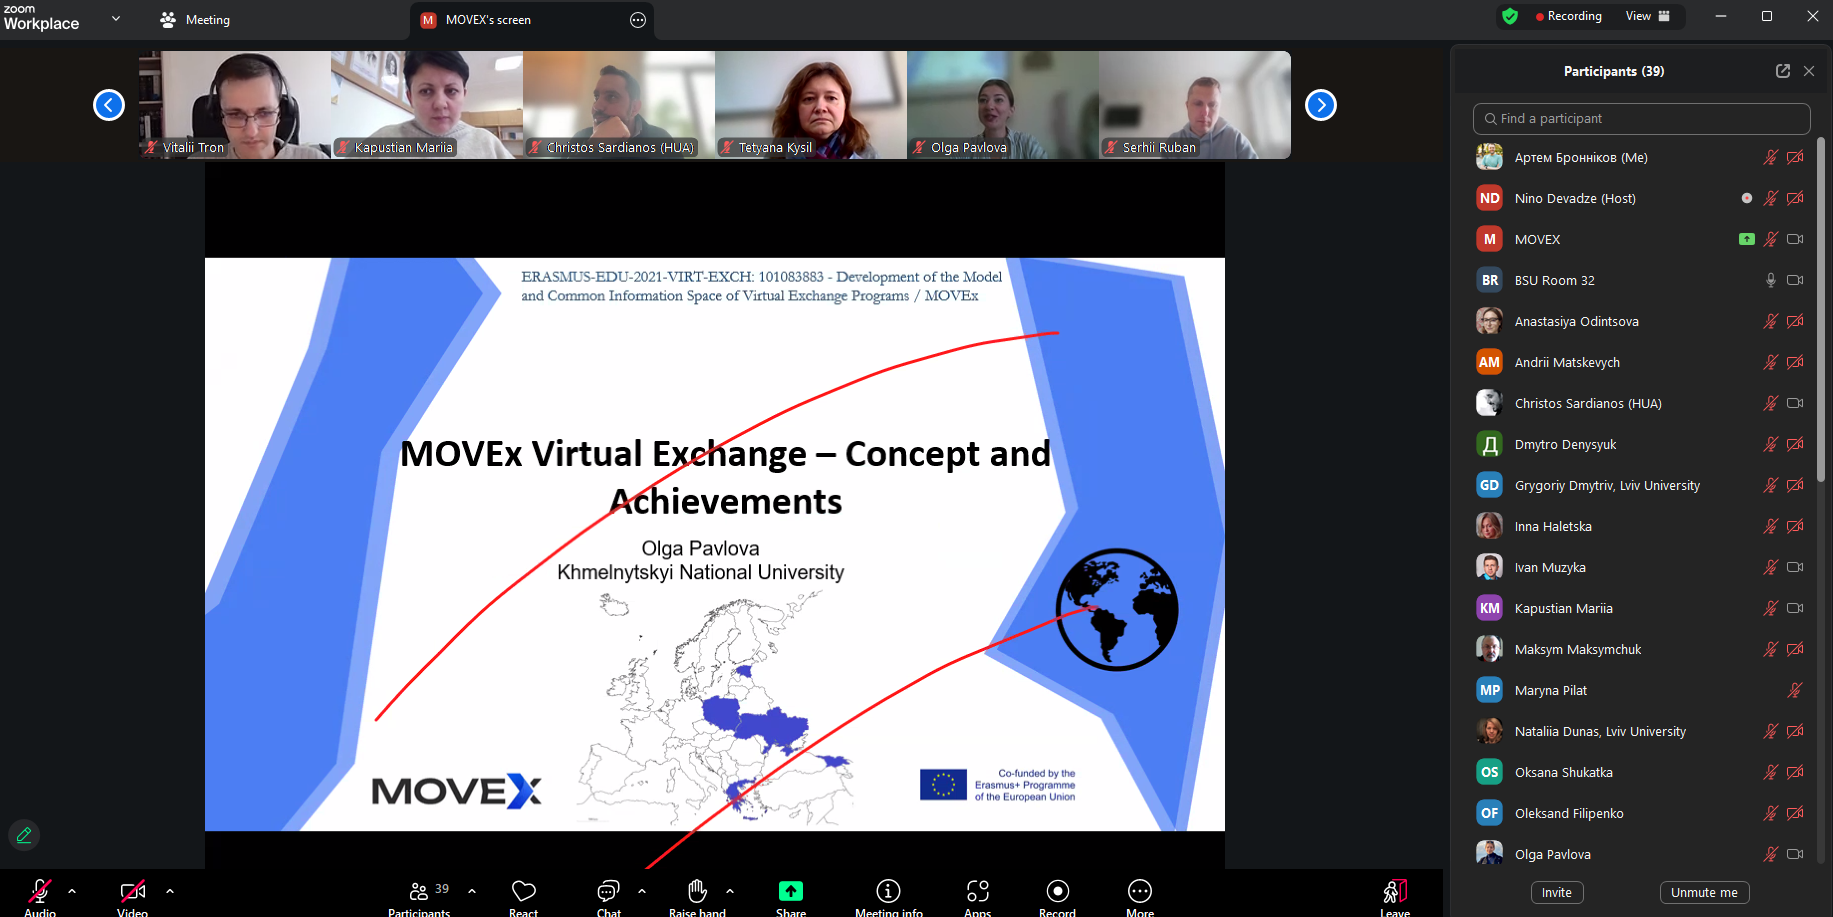Expand the Video options arrow
Viewport: 1833px width, 917px height.
(170, 890)
